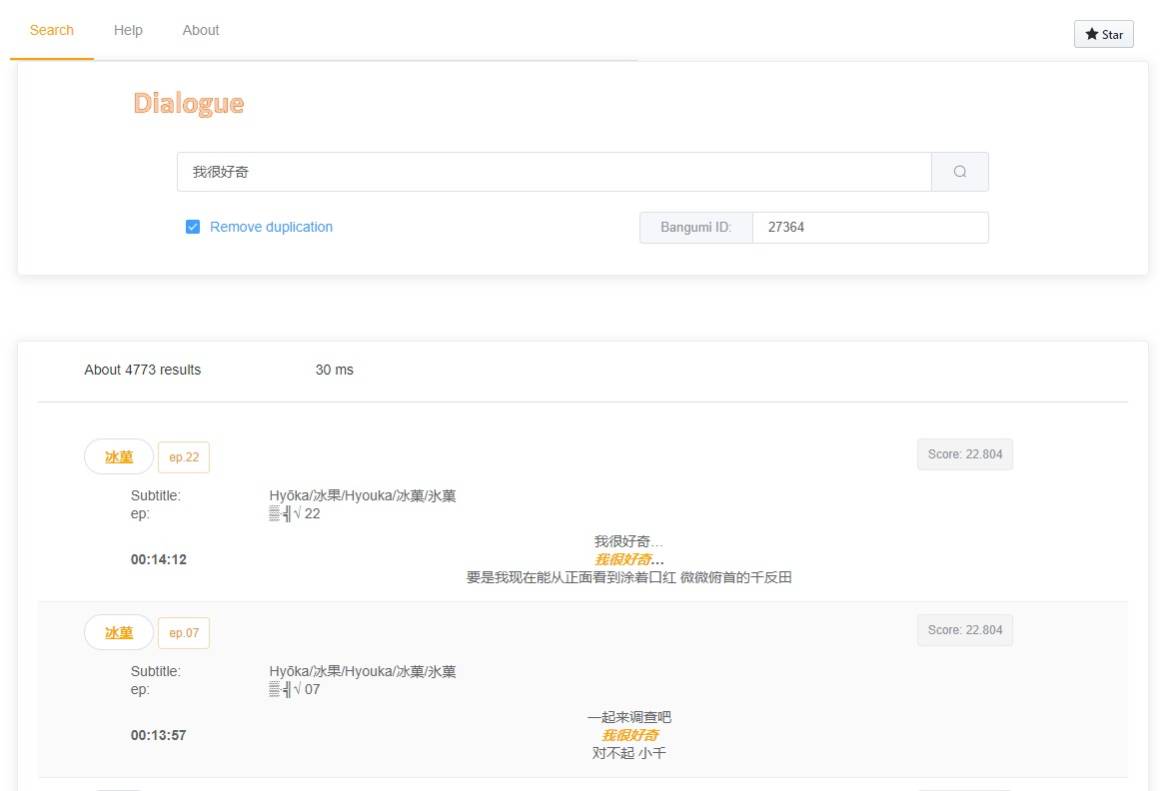Switch to the About tab
1160x791 pixels.
pos(200,30)
